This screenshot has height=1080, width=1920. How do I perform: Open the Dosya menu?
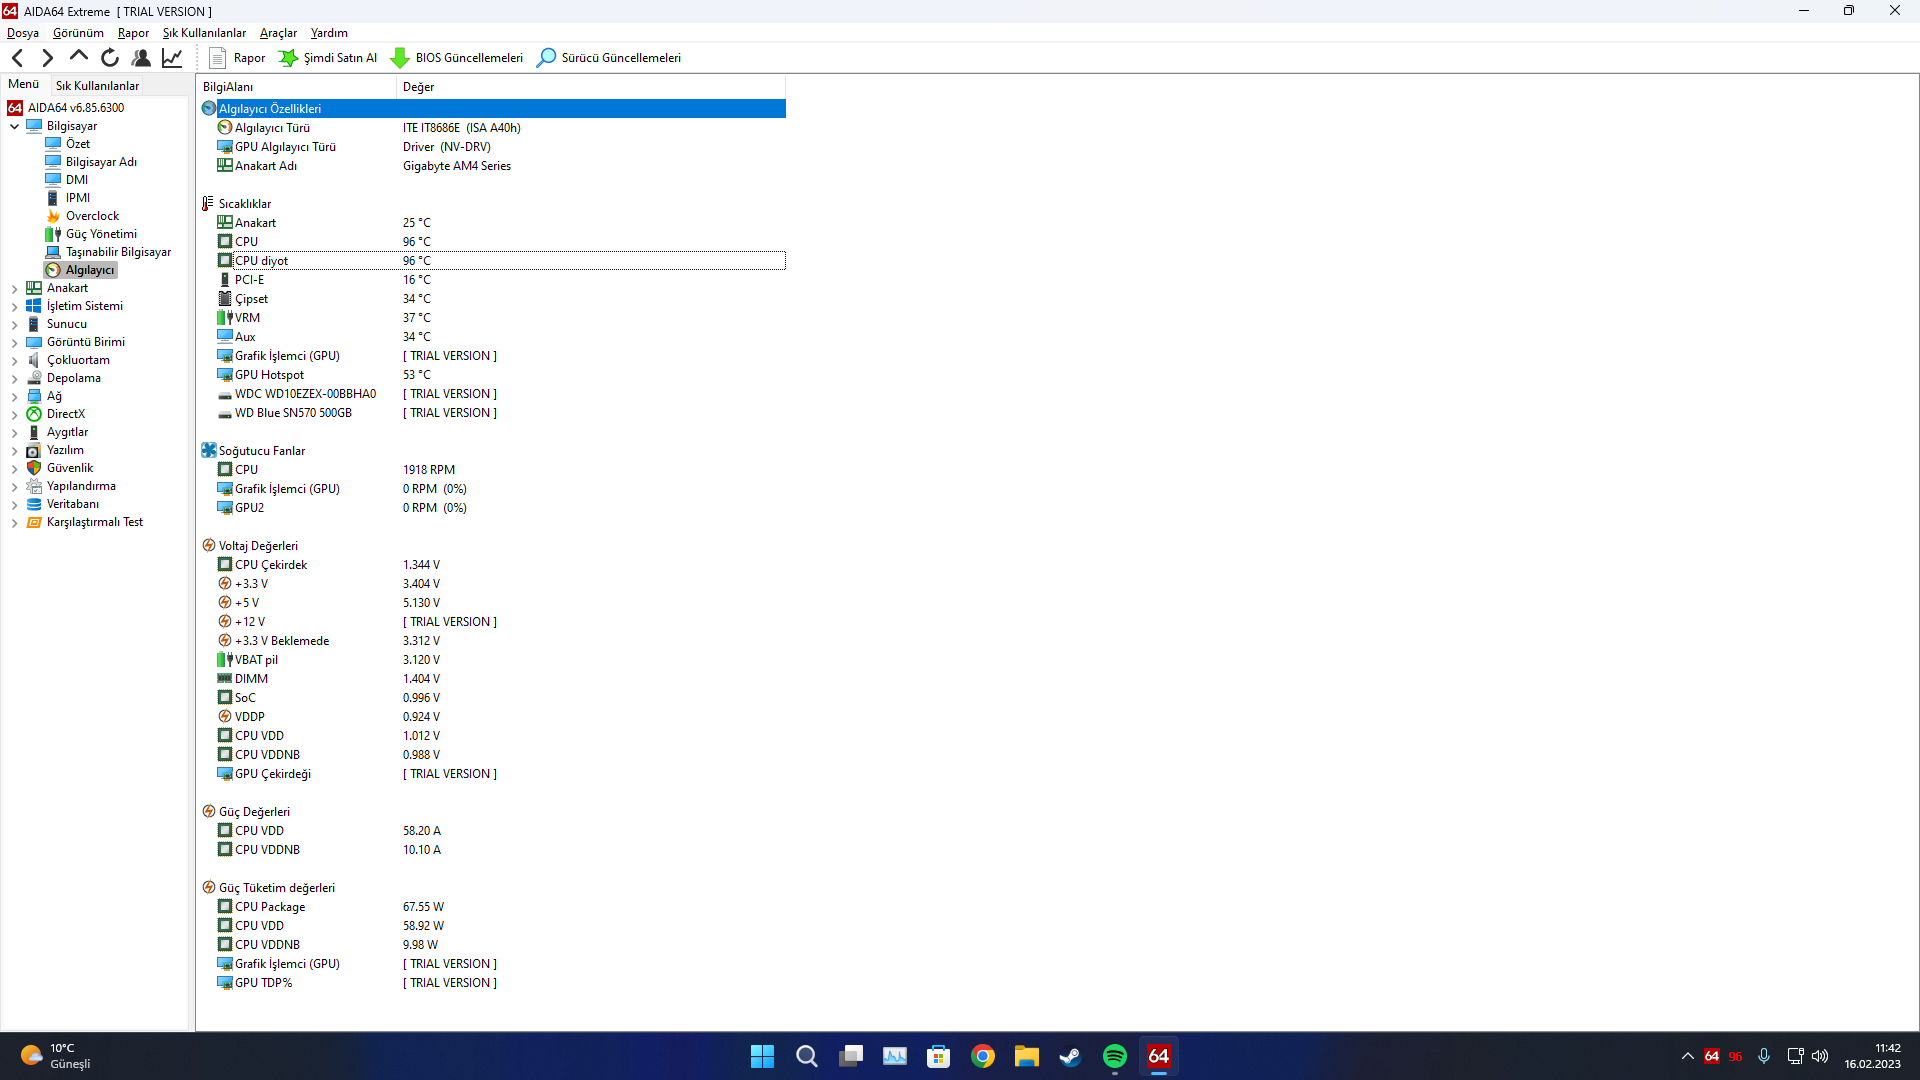point(23,33)
